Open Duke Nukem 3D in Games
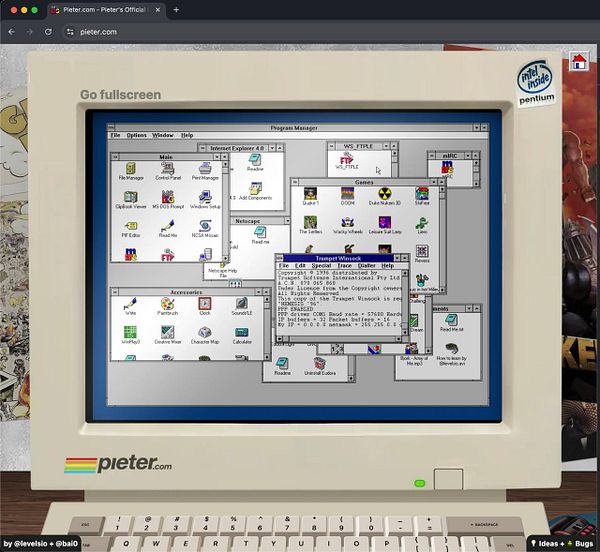 385,196
